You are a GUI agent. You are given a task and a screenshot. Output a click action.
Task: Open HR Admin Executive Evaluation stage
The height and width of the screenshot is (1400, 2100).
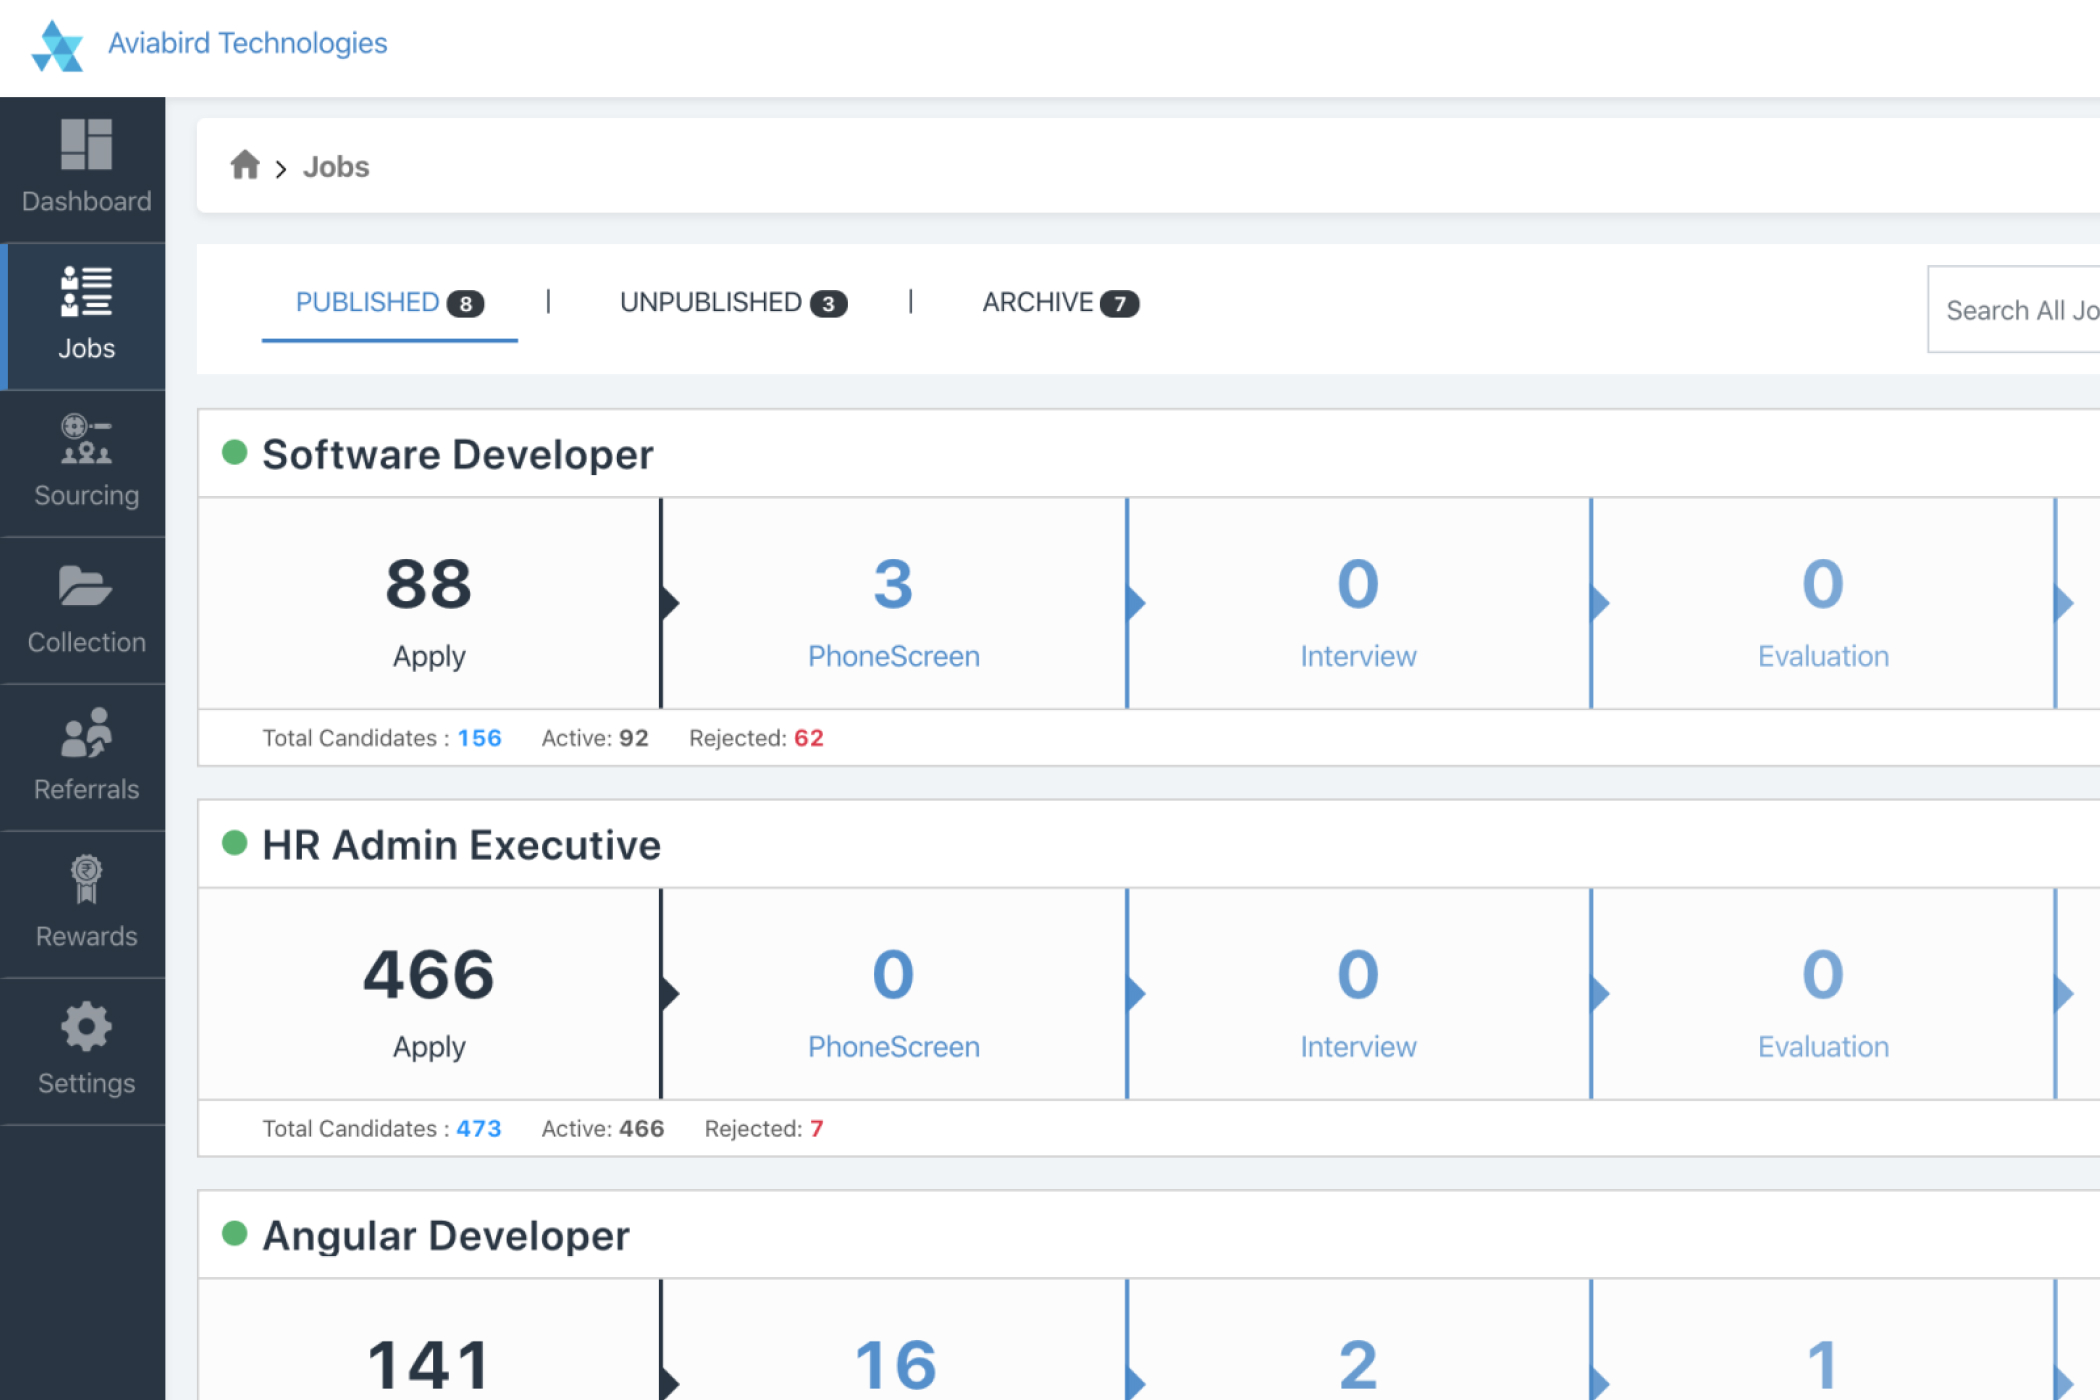[1823, 994]
